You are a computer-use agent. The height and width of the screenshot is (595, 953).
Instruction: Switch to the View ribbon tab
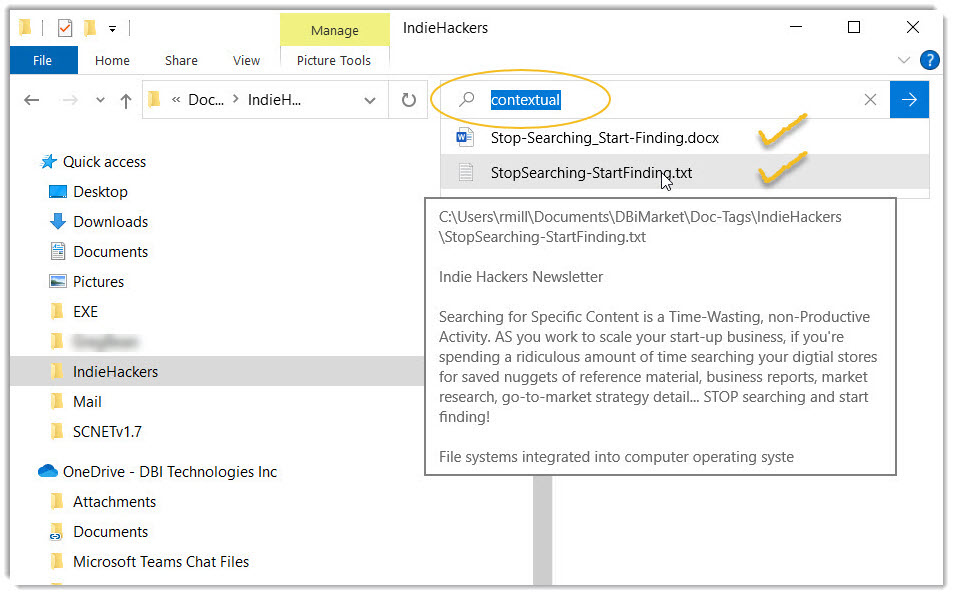point(246,60)
